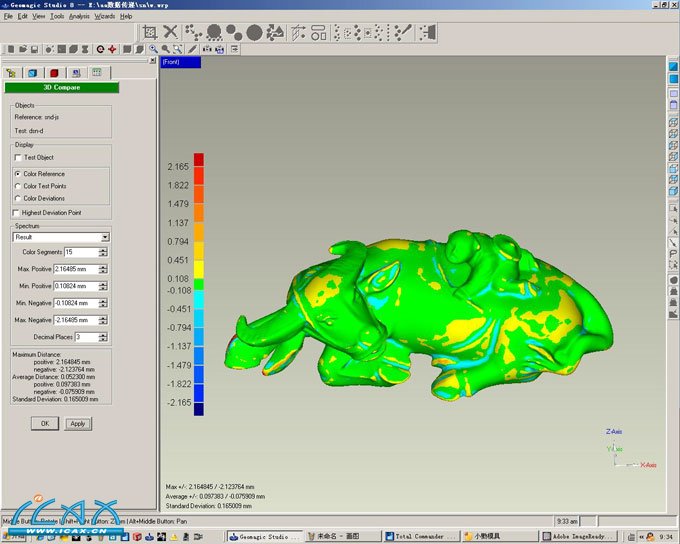The width and height of the screenshot is (680, 544).
Task: Click the blue cube icon in panel tabs
Action: [x=32, y=73]
